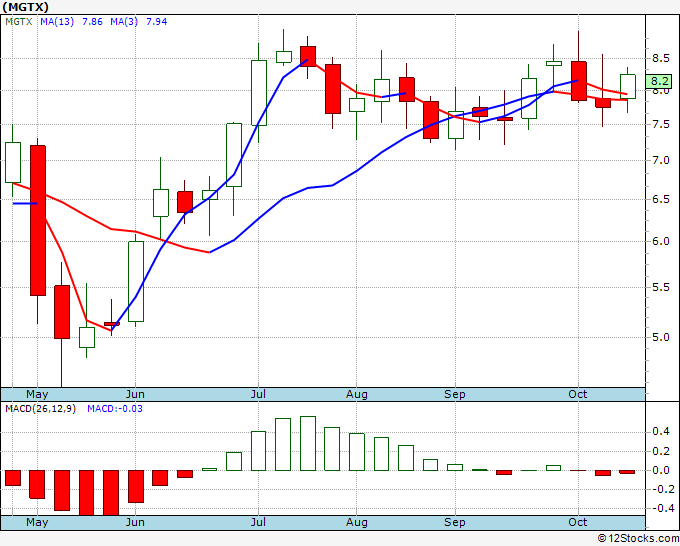Click the 6.0 price axis label
The image size is (680, 546).
pos(660,242)
